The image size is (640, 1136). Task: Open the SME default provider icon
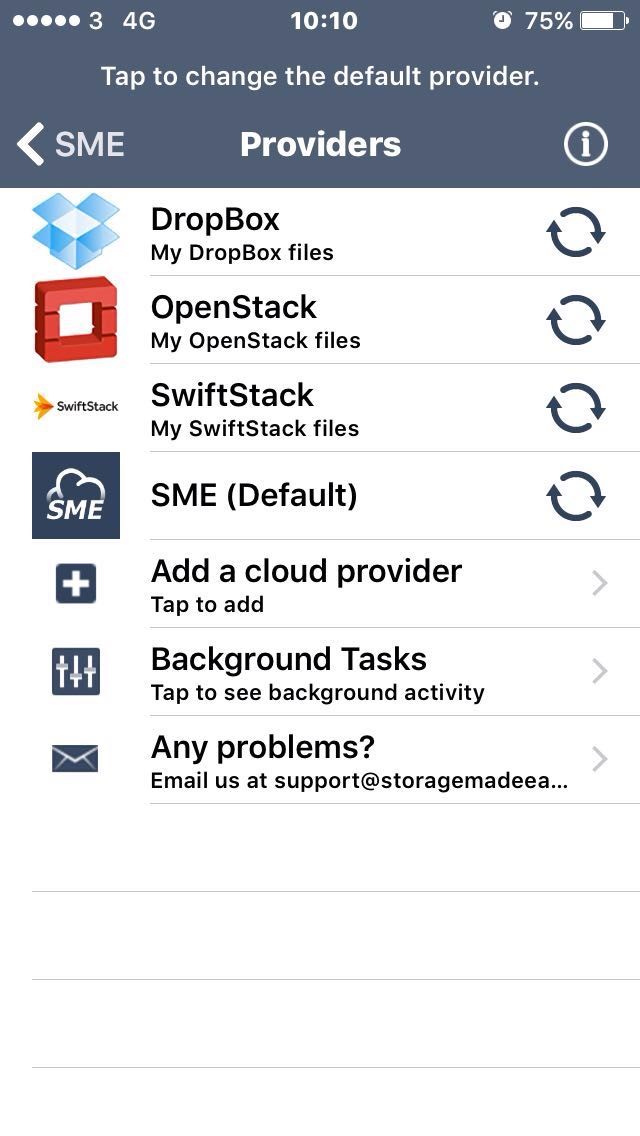(x=75, y=495)
